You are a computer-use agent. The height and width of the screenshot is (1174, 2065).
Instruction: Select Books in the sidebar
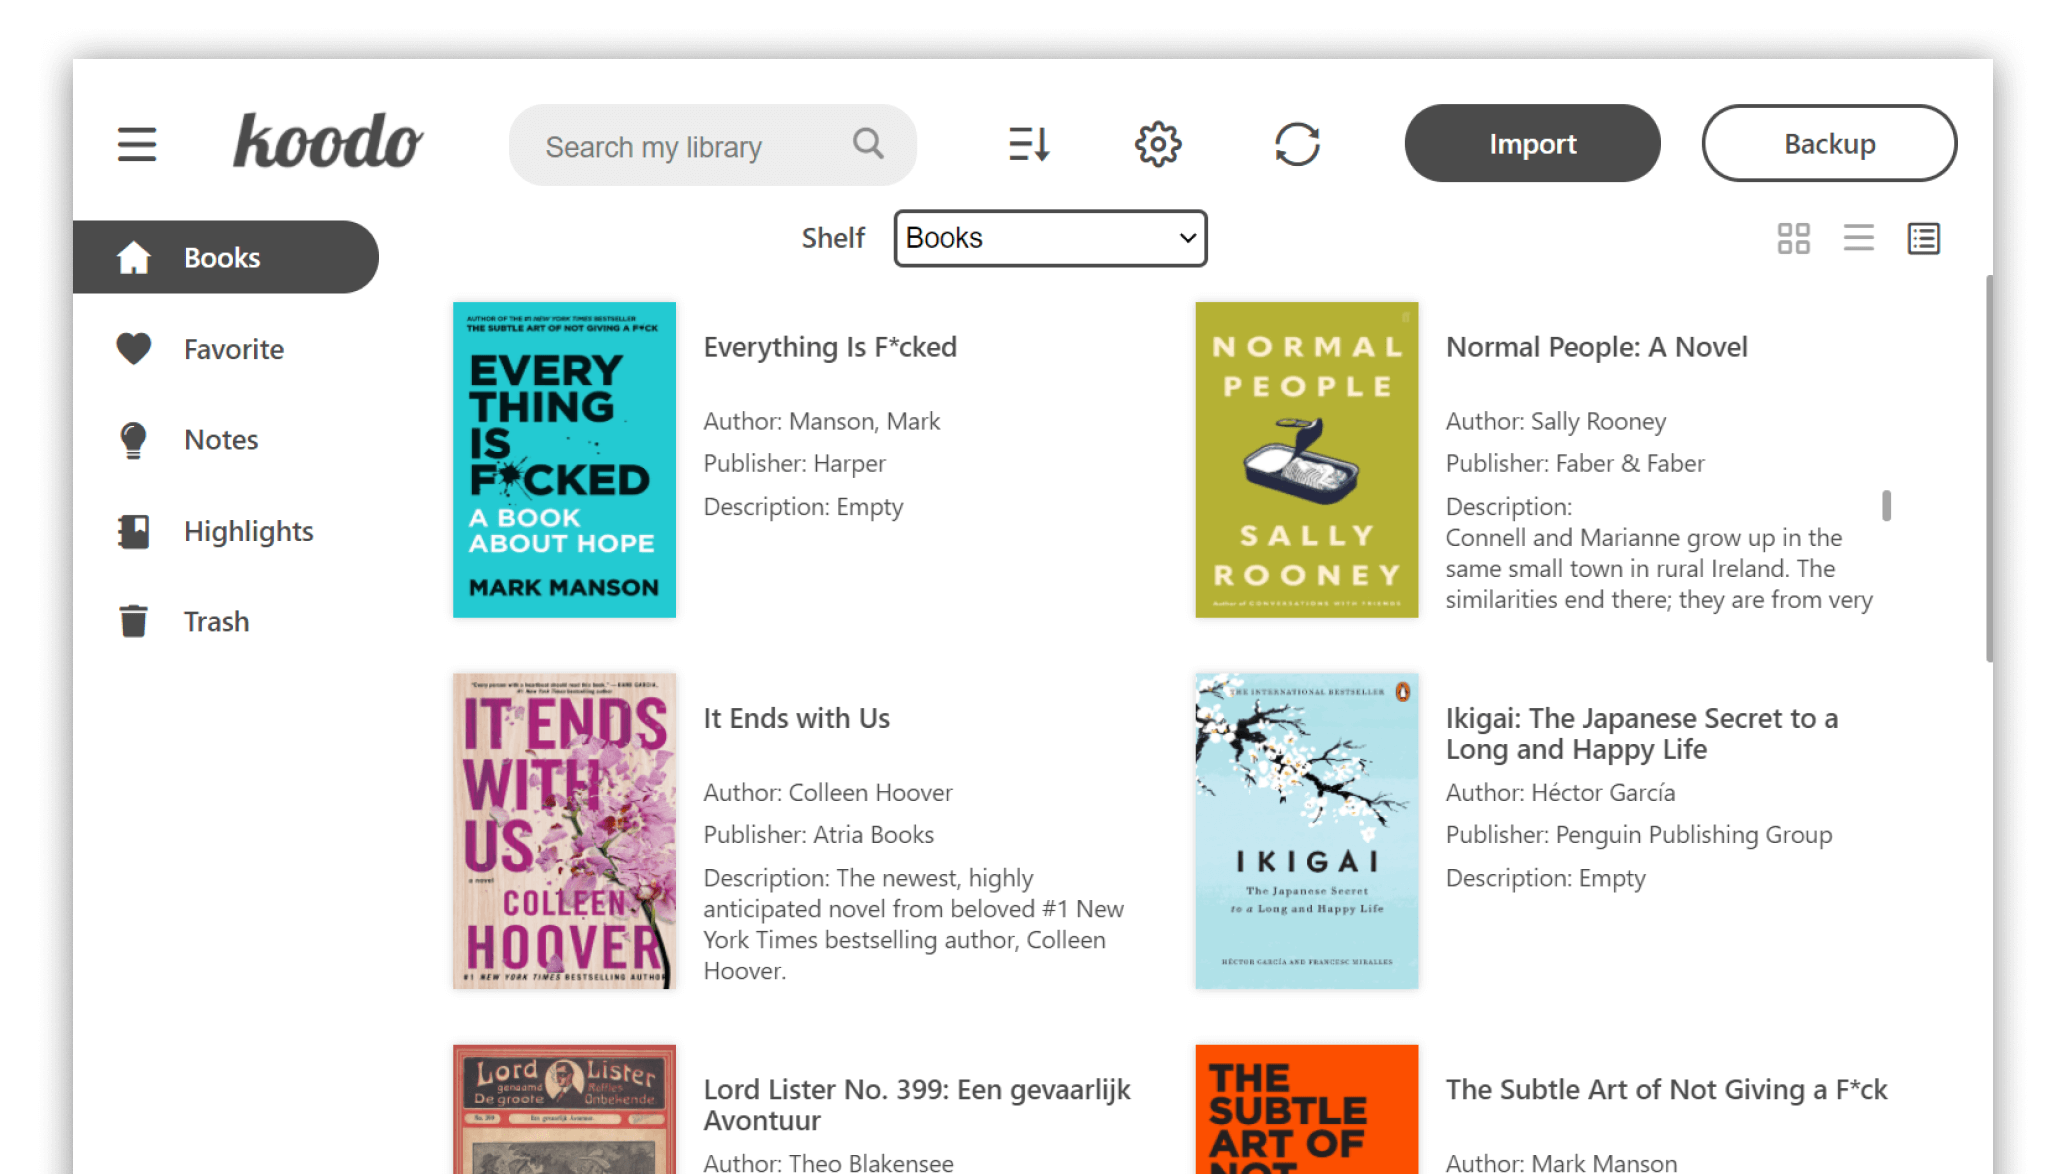226,257
